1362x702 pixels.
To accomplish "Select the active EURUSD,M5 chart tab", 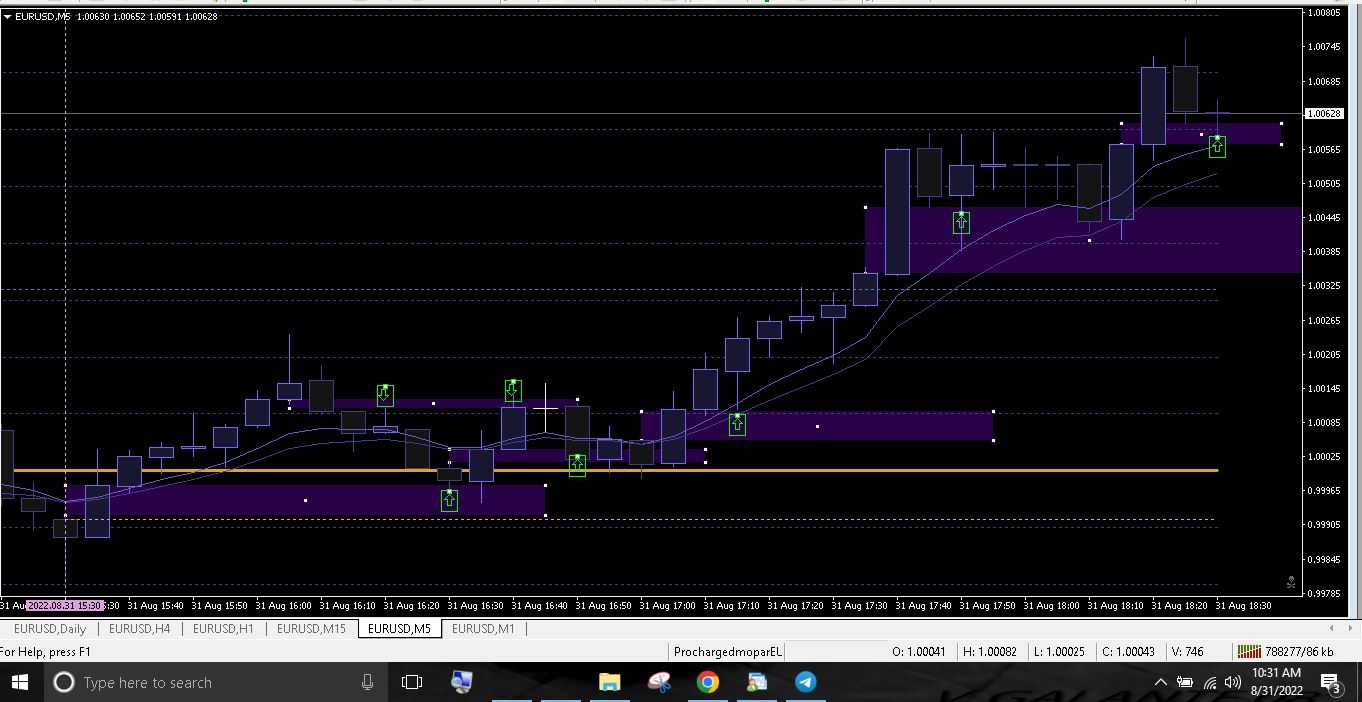I will pos(399,629).
